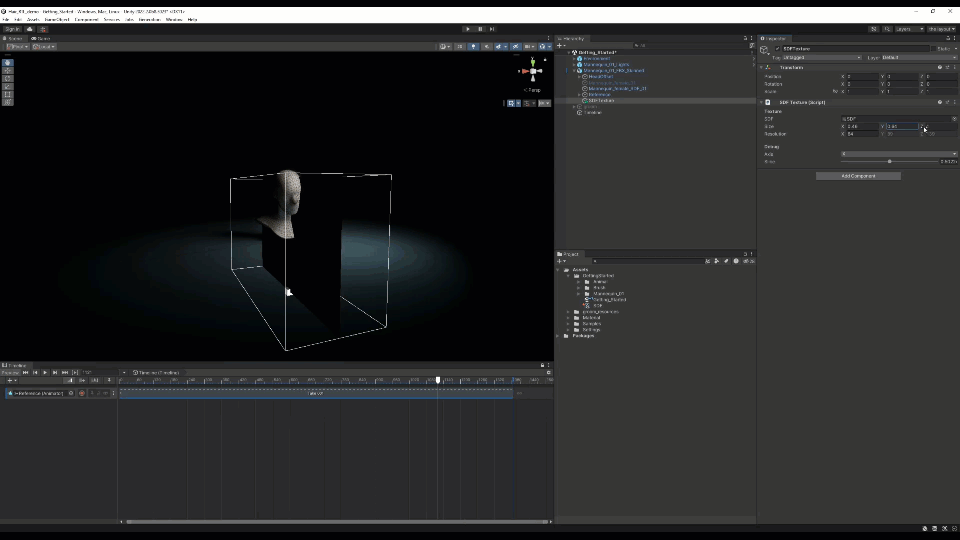960x540 pixels.
Task: Open the Tag dropdown showing Untagged
Action: (x=822, y=57)
